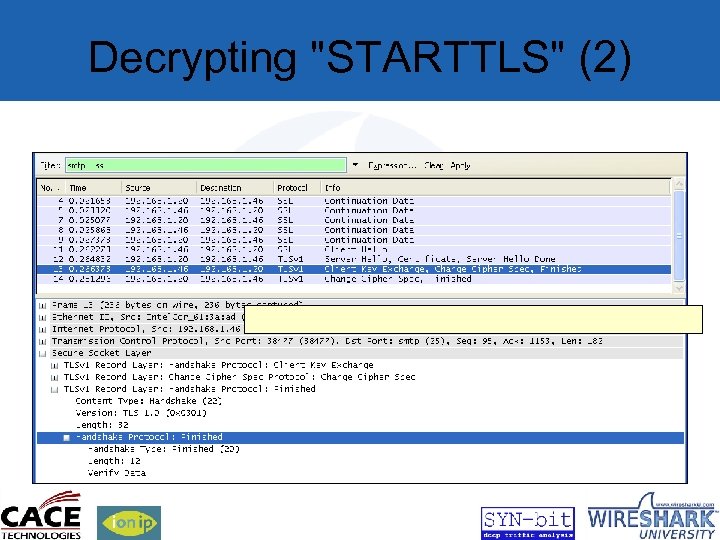Select packet 13 Client Key Exchange row
The width and height of the screenshot is (720, 540).
(x=354, y=269)
